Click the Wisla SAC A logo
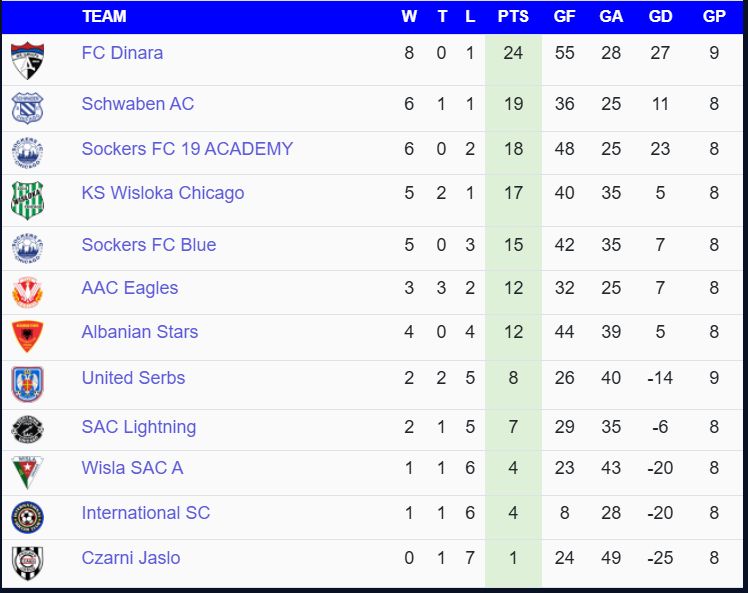Image resolution: width=748 pixels, height=593 pixels. pos(27,472)
